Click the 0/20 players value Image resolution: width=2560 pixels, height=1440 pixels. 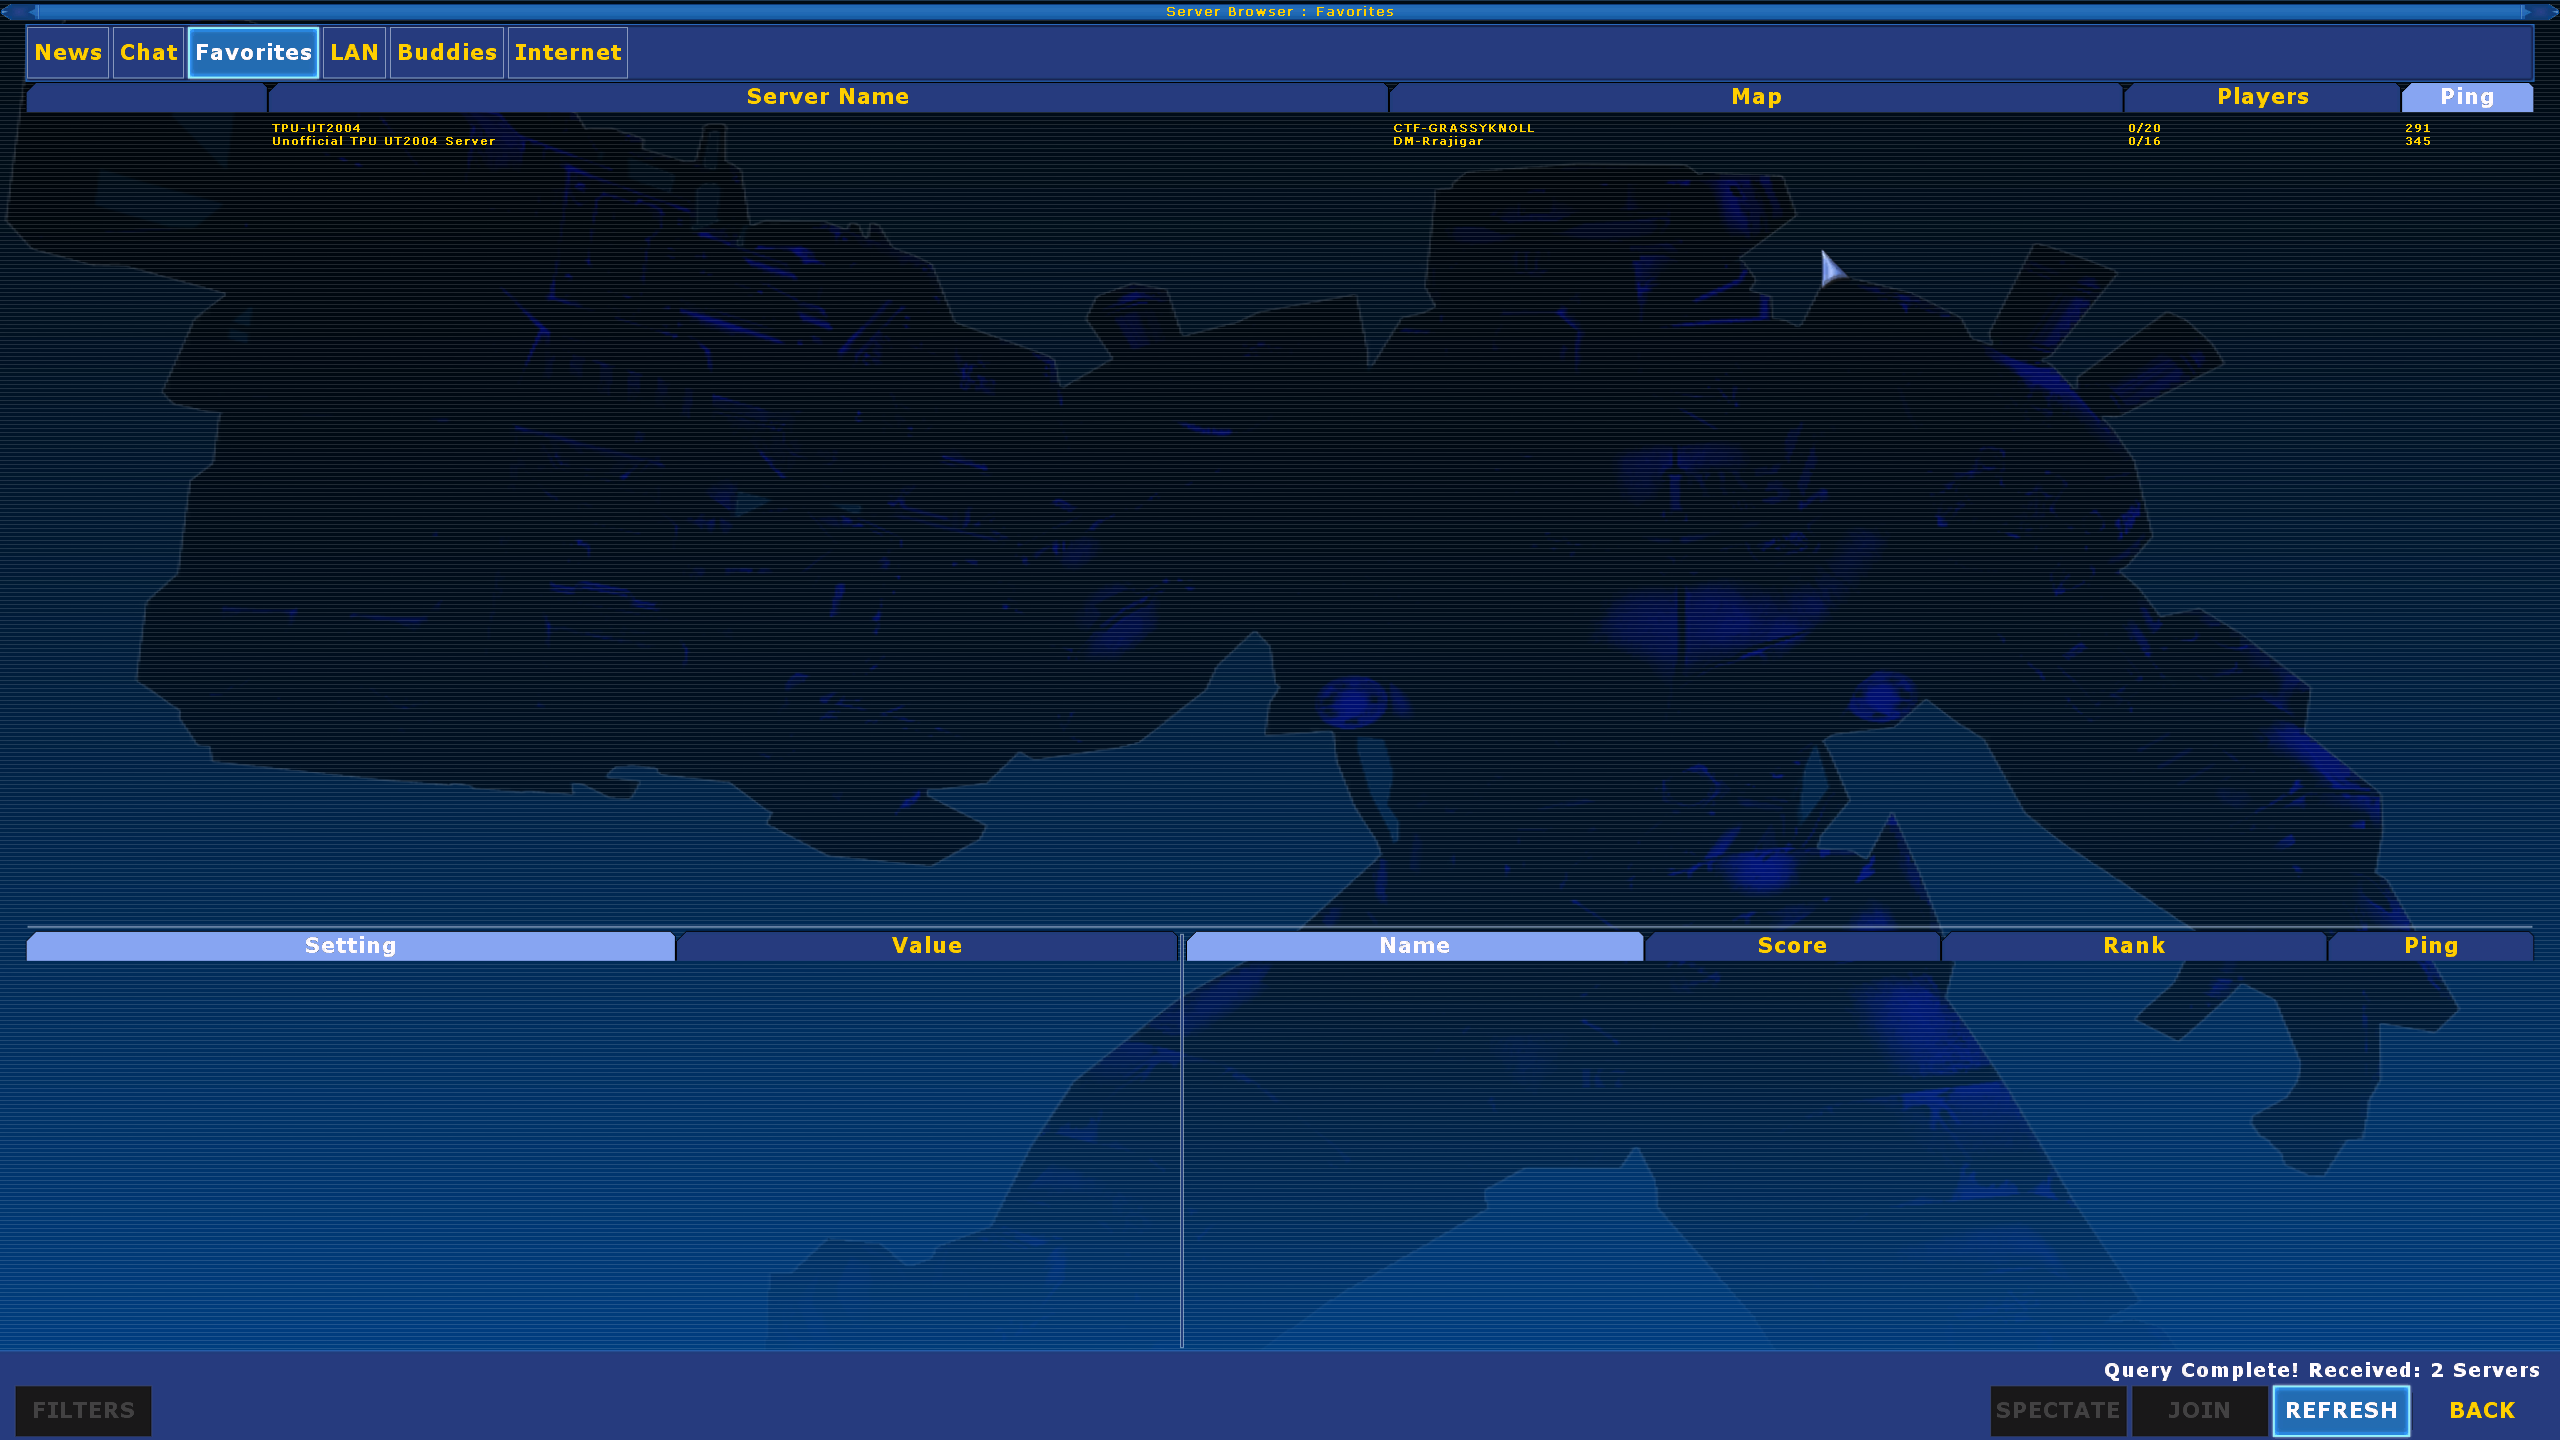click(2144, 128)
